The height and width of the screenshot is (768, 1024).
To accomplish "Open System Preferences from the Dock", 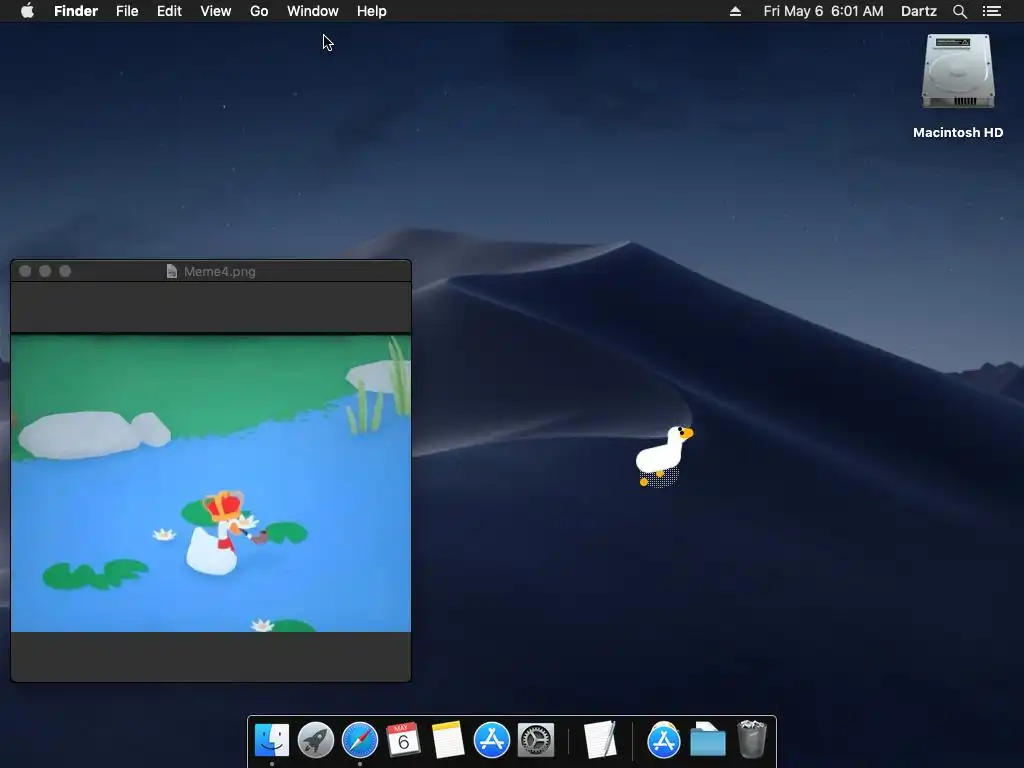I will [536, 740].
